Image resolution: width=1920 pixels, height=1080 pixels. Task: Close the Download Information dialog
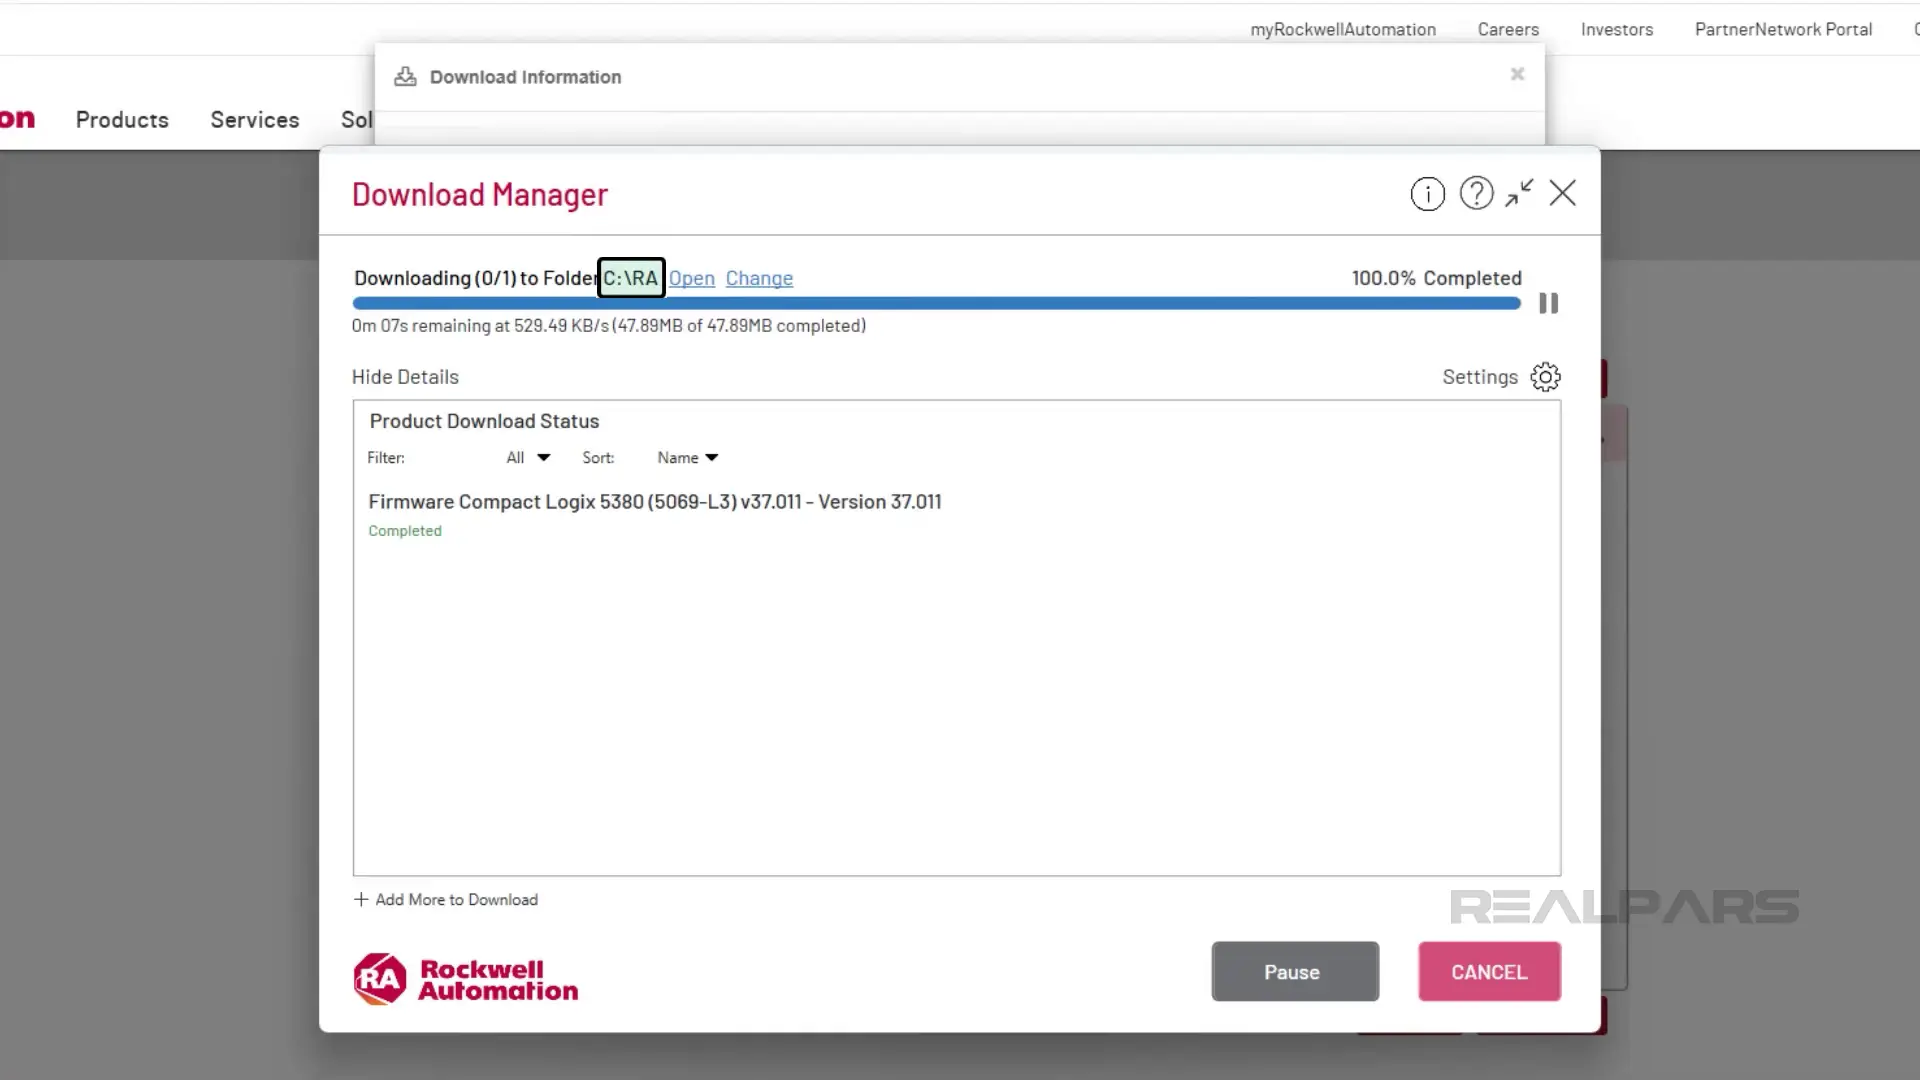point(1516,74)
